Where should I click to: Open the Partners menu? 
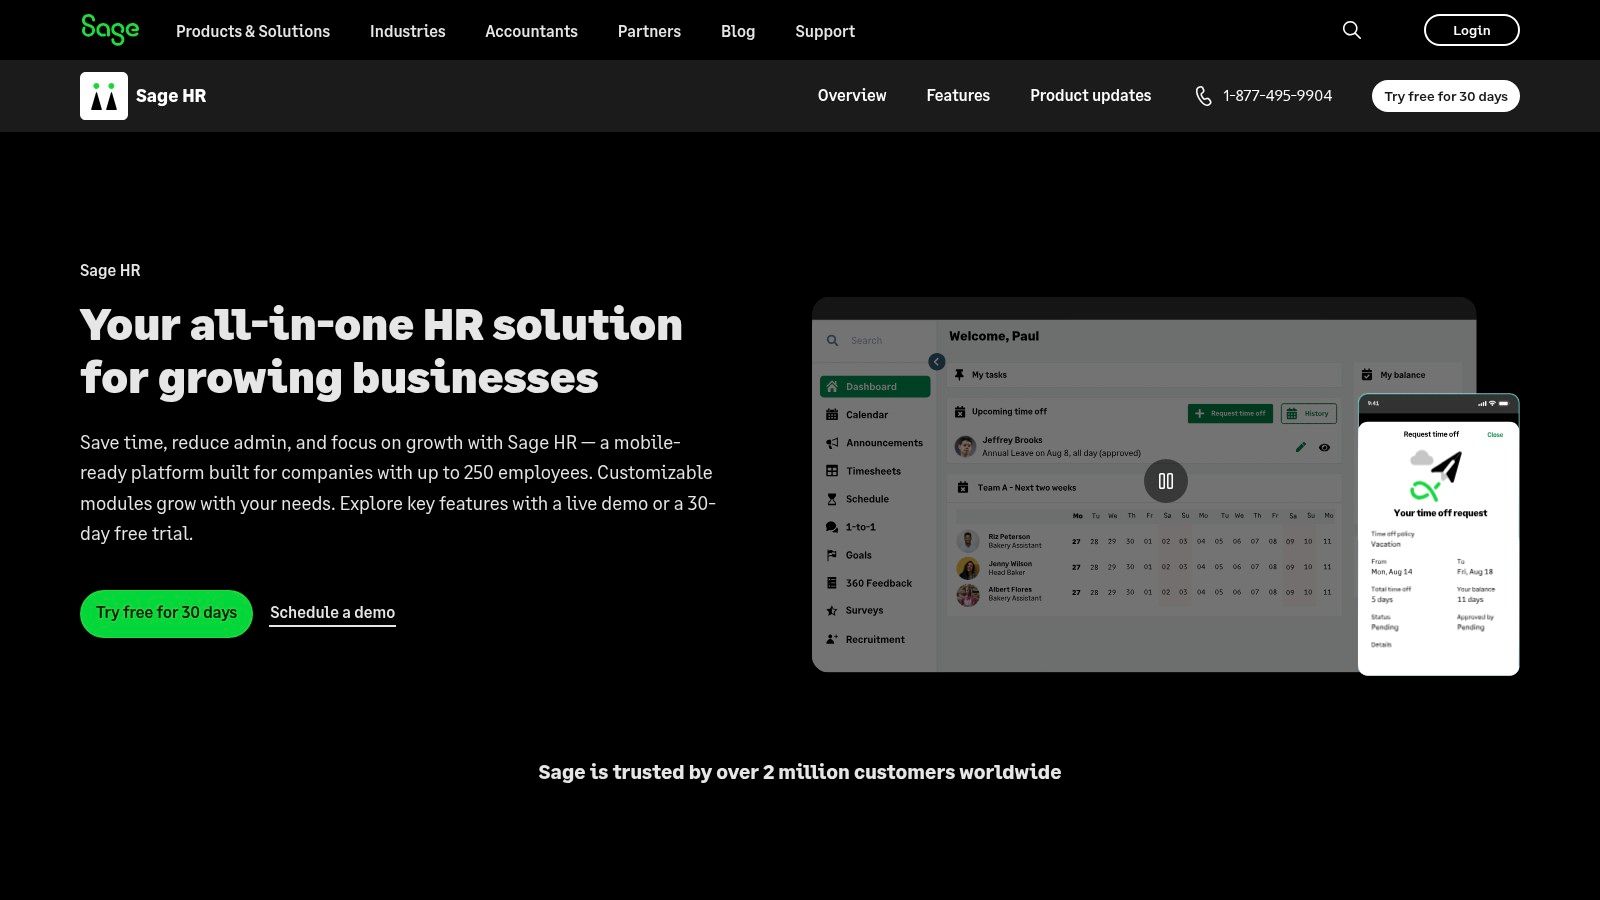(649, 31)
